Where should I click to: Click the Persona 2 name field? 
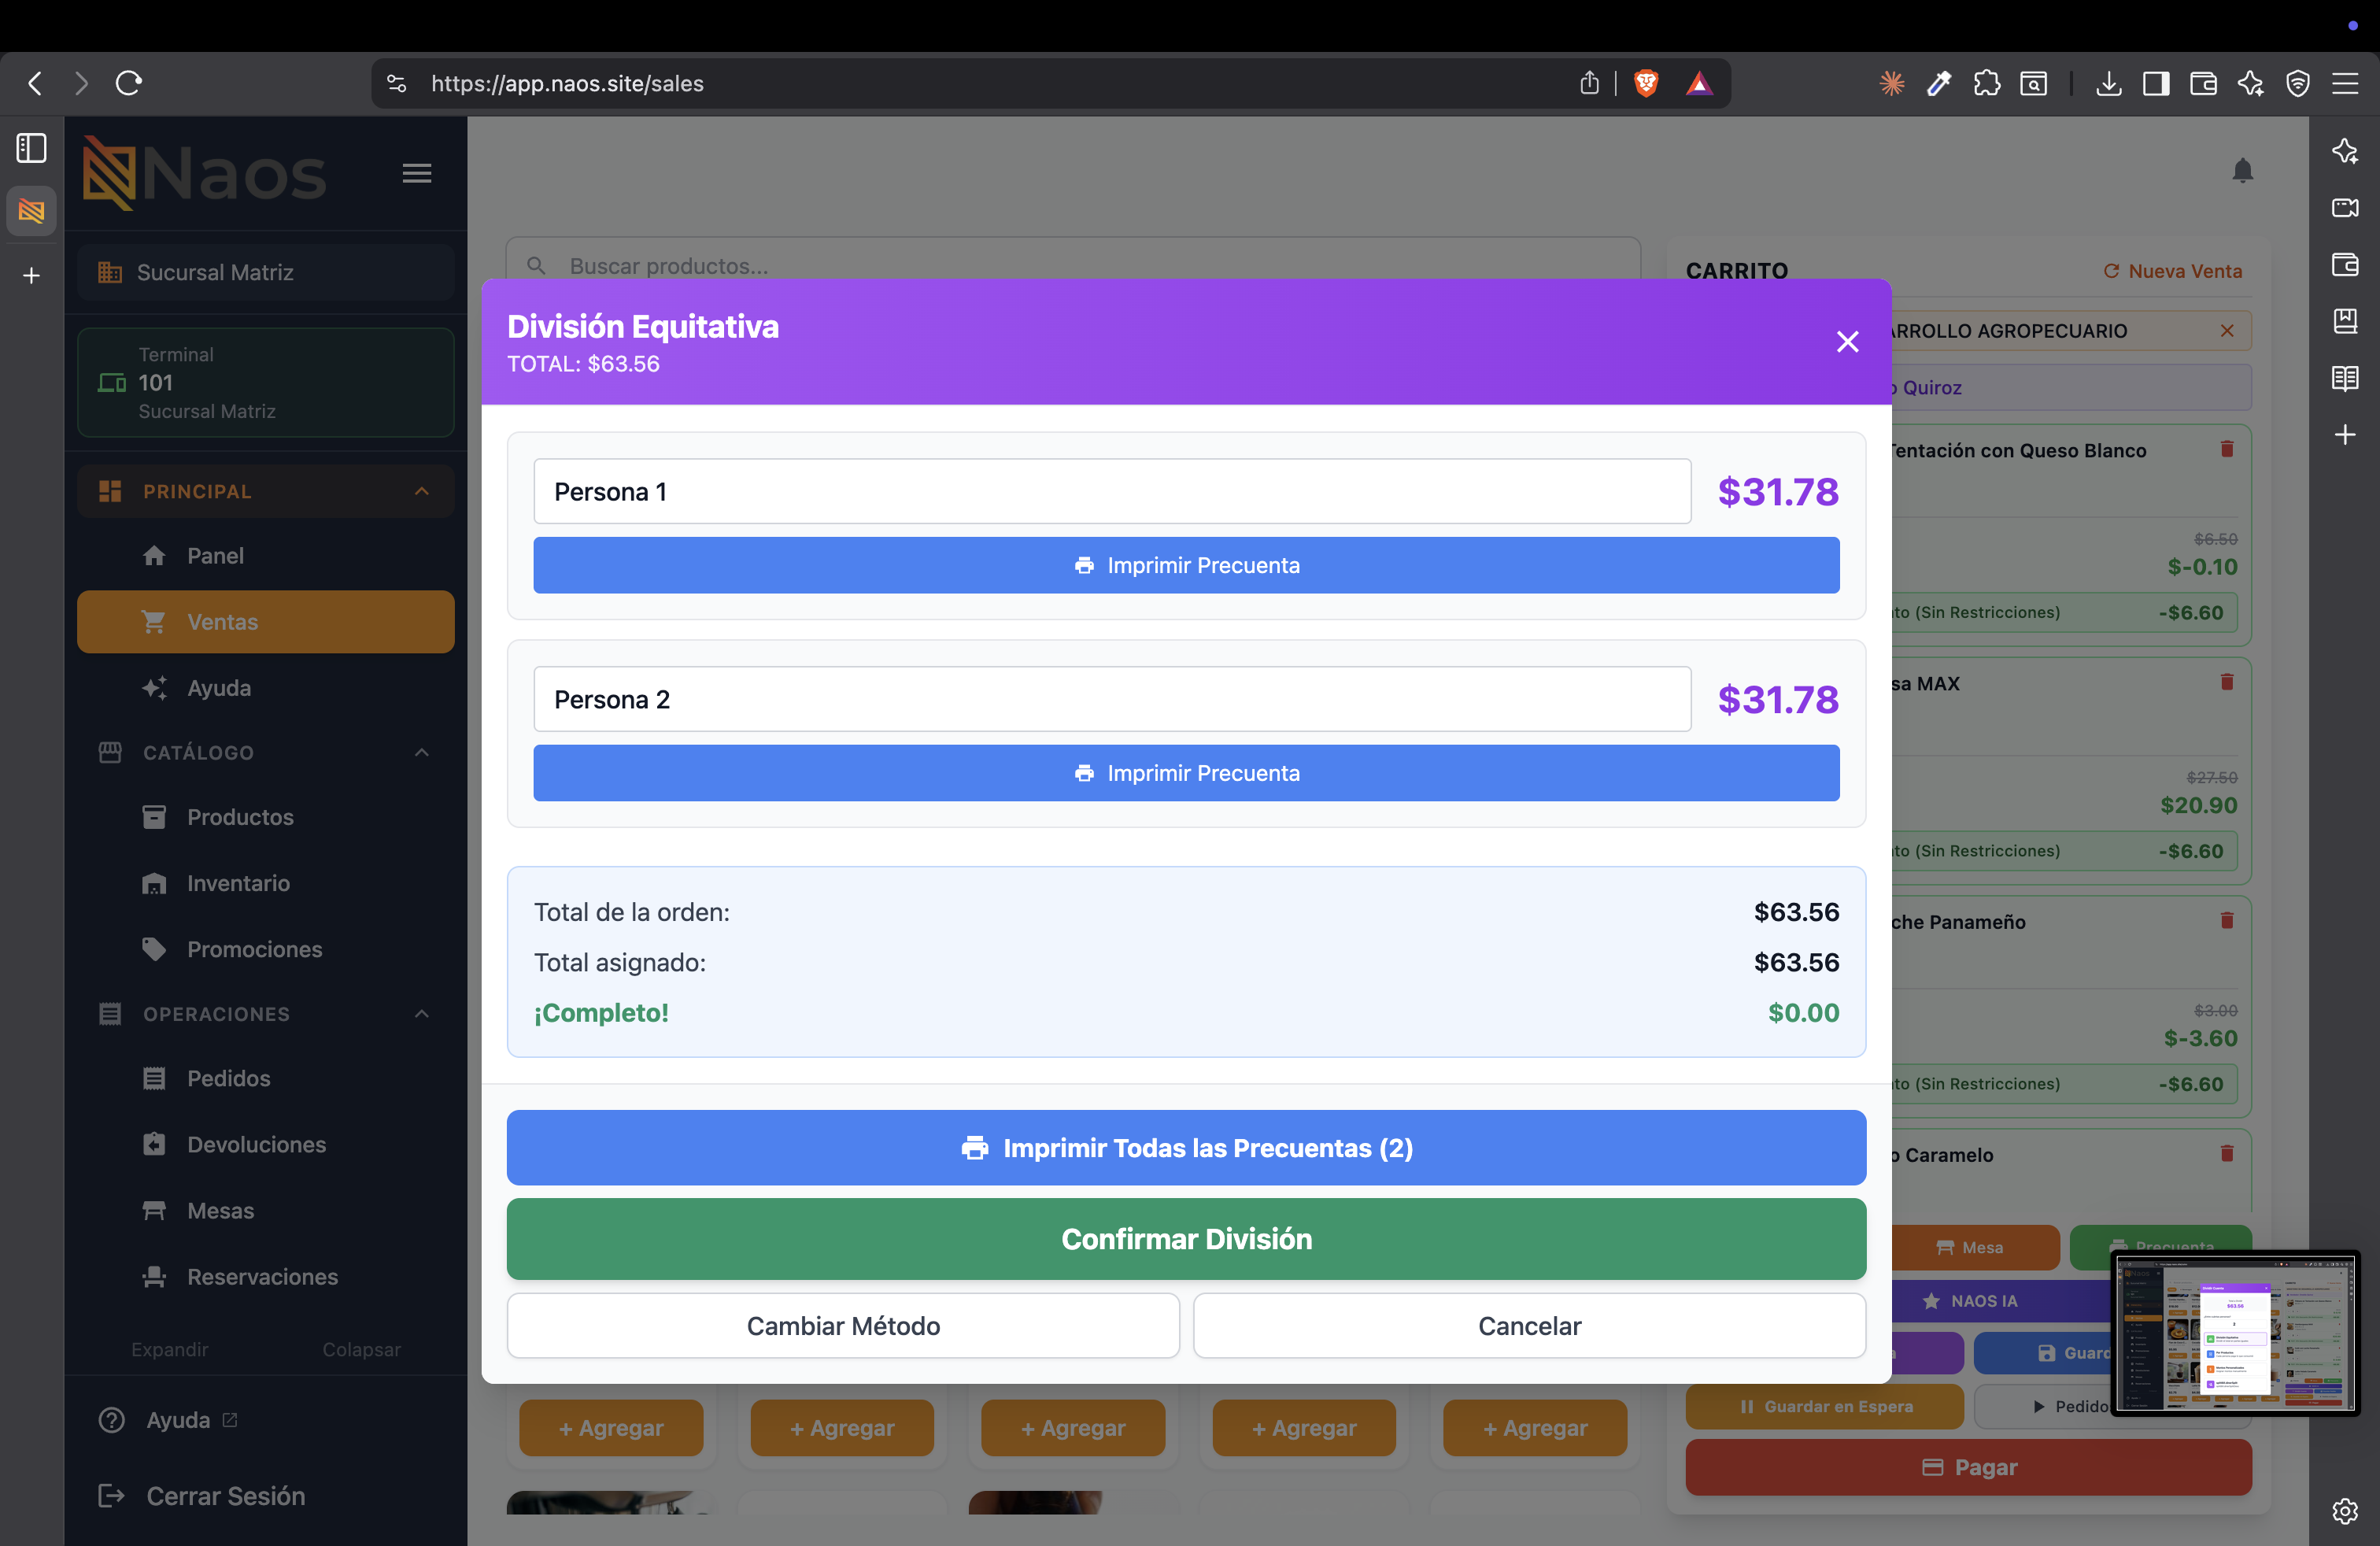1112,699
